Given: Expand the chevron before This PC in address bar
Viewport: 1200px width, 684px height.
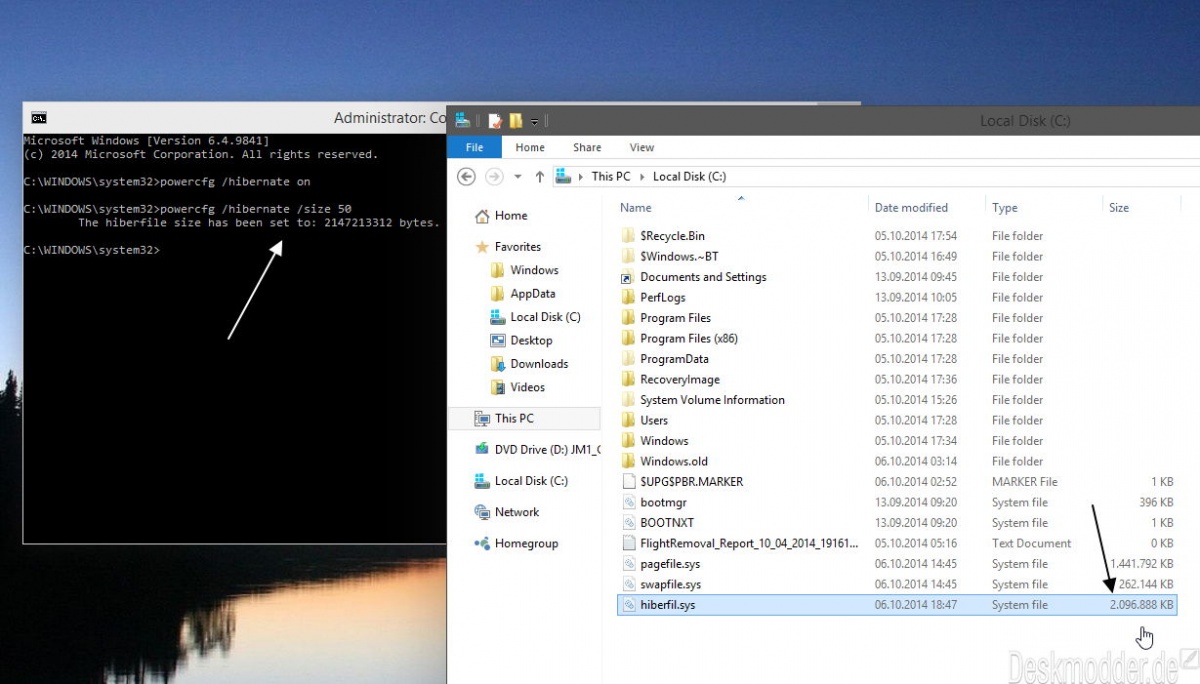Looking at the screenshot, I should pos(582,177).
